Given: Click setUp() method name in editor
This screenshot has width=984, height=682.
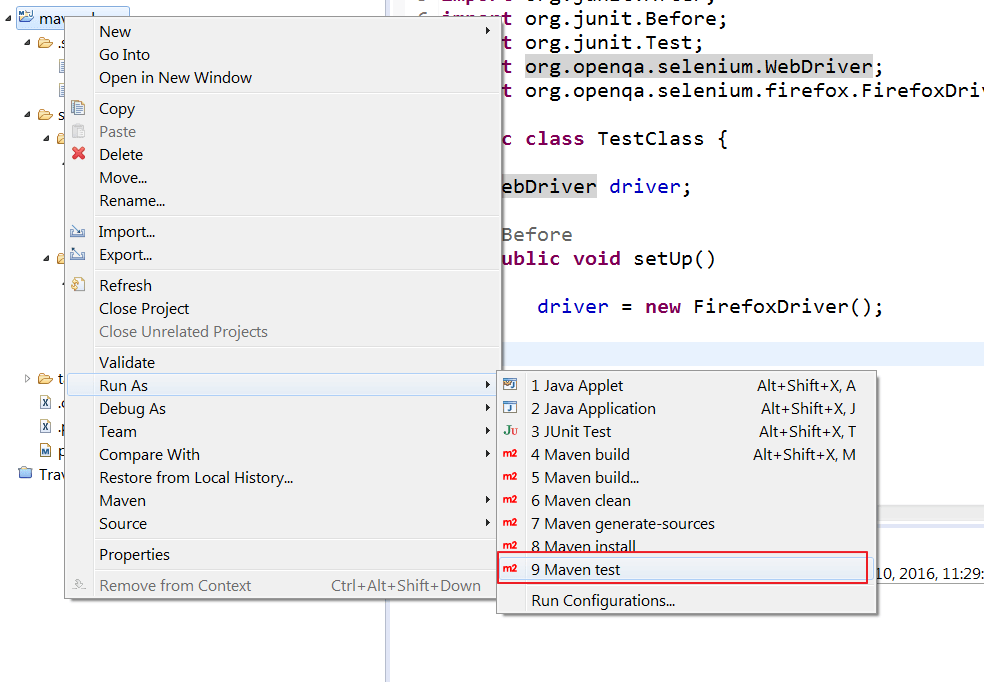Looking at the screenshot, I should pyautogui.click(x=674, y=258).
